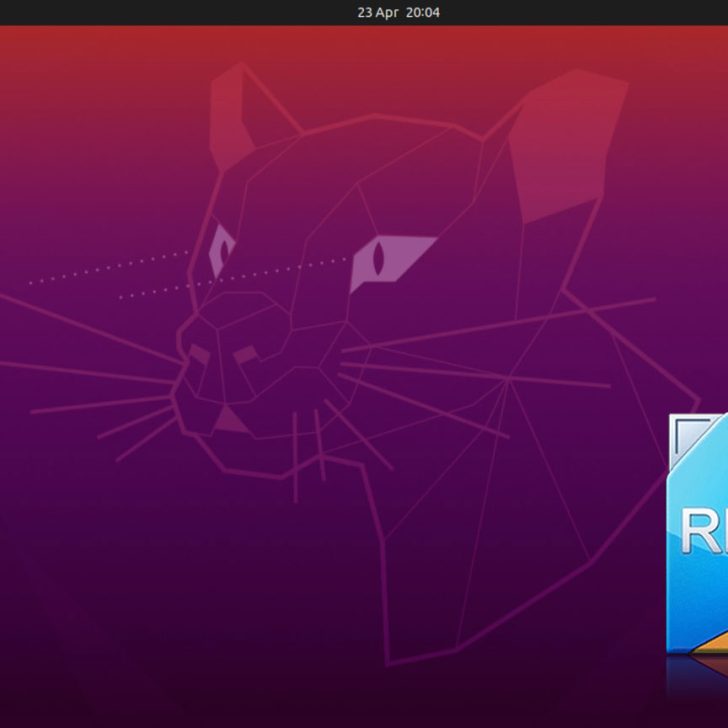Click the blue app icon on the desktop
The width and height of the screenshot is (728, 728).
point(697,533)
